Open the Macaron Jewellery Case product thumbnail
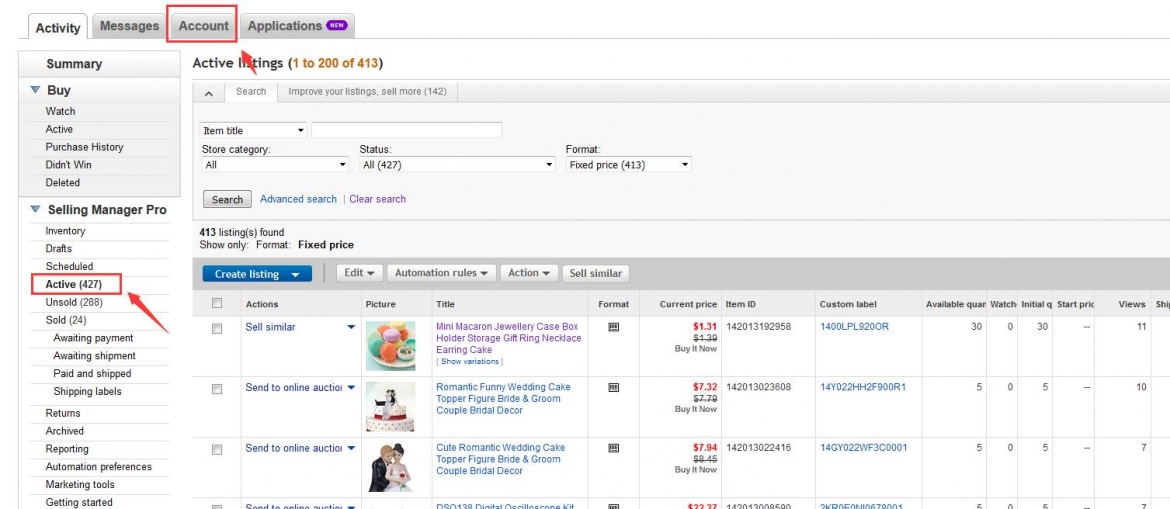The width and height of the screenshot is (1170, 509). click(x=390, y=346)
